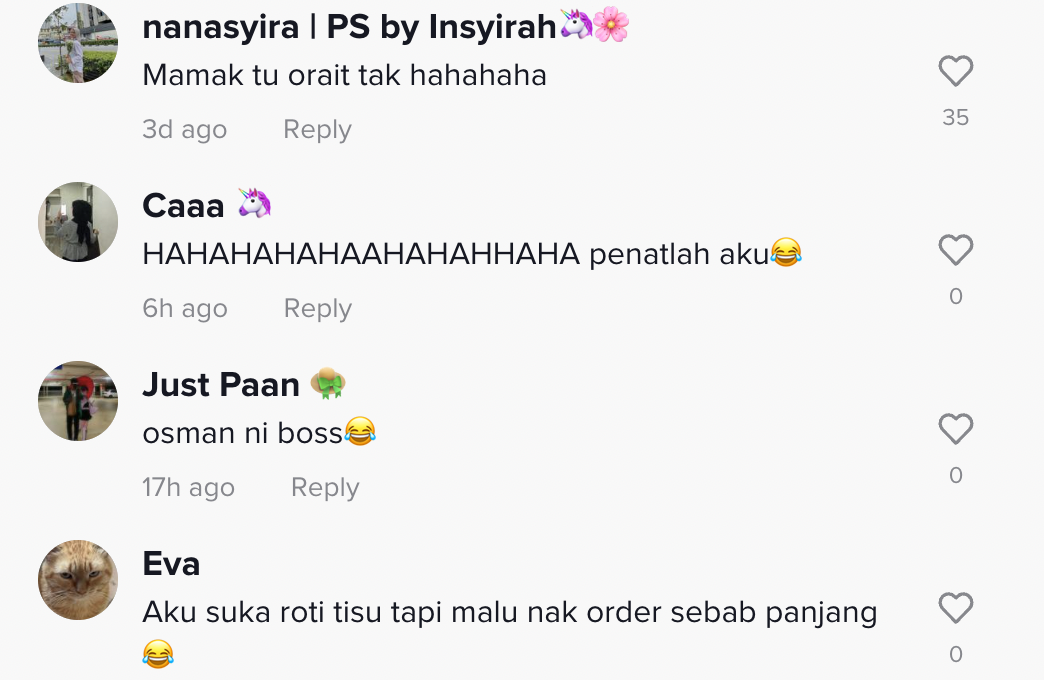Like Just Paan's "osman ni boss" comment

click(x=955, y=428)
